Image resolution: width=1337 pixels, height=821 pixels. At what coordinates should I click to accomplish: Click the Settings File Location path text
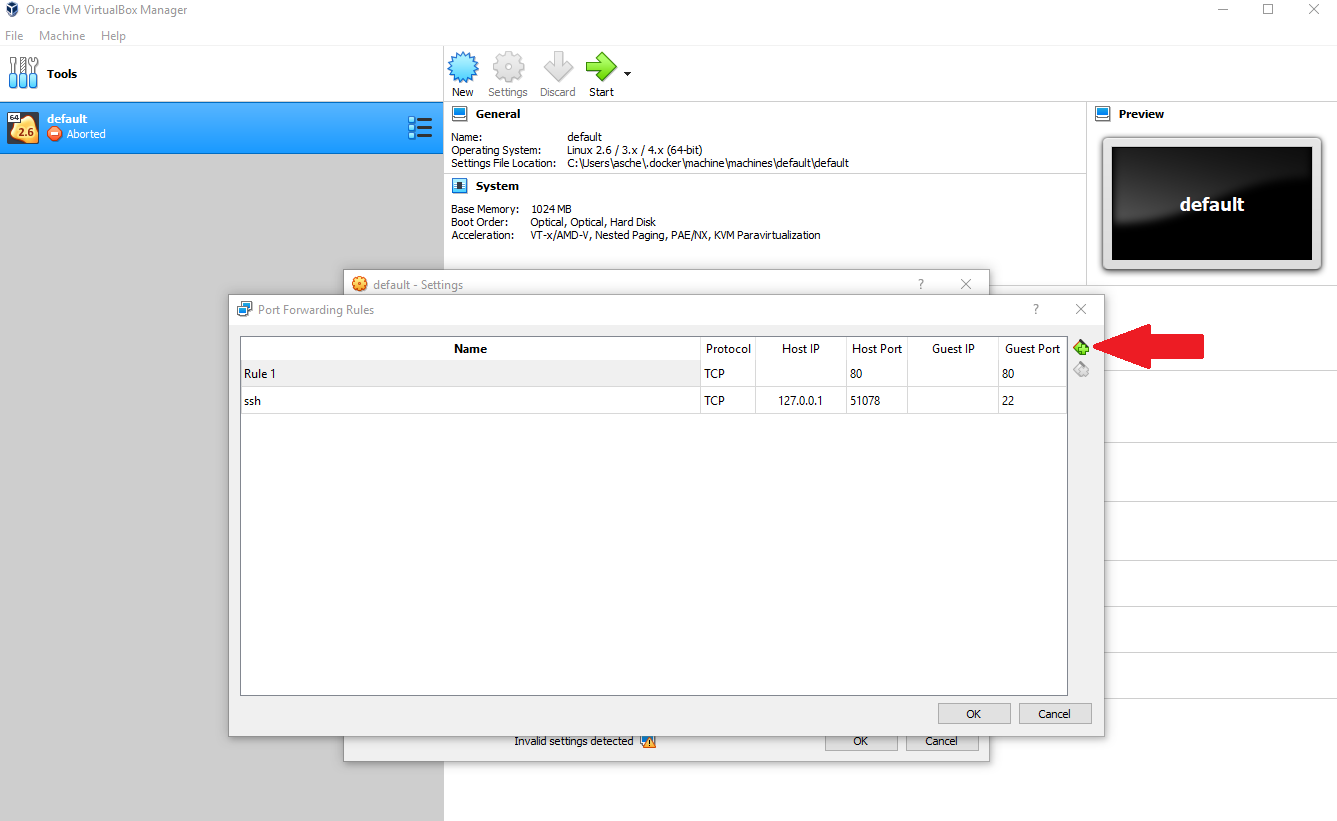708,163
